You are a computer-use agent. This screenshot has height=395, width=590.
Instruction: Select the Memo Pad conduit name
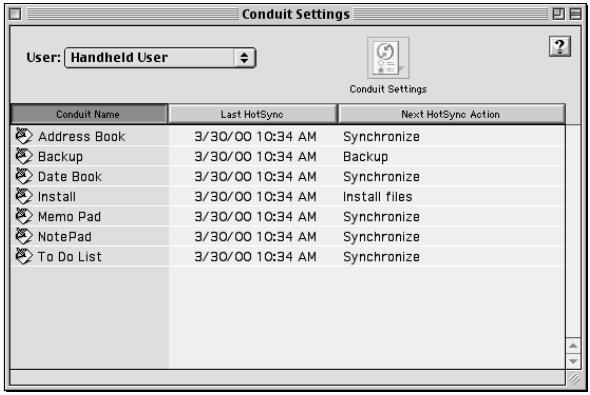pos(70,217)
